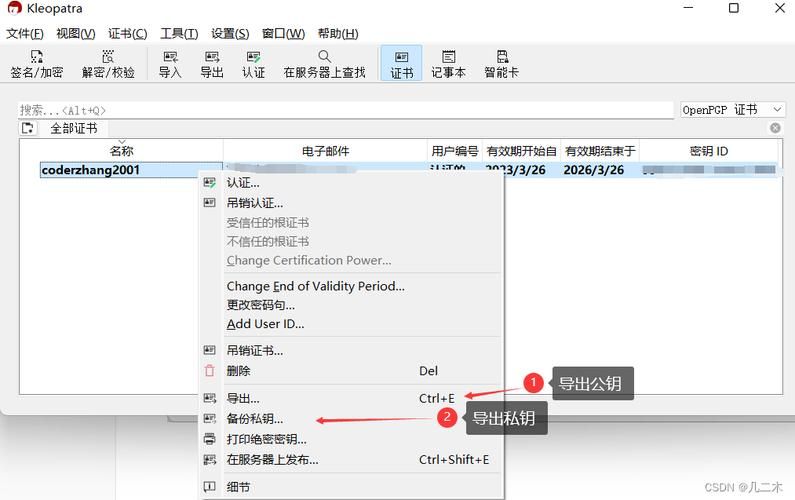Select the Certificates (证书) toolbar view
This screenshot has width=795, height=500.
point(402,63)
